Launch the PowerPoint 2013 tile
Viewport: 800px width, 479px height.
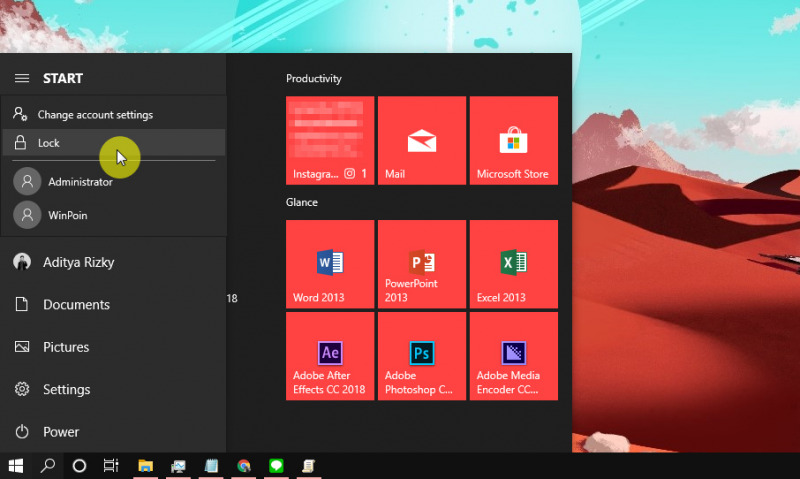pyautogui.click(x=422, y=264)
